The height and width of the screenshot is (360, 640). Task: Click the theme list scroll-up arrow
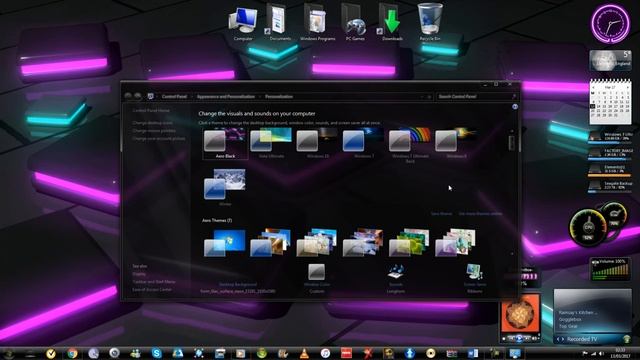(x=512, y=131)
